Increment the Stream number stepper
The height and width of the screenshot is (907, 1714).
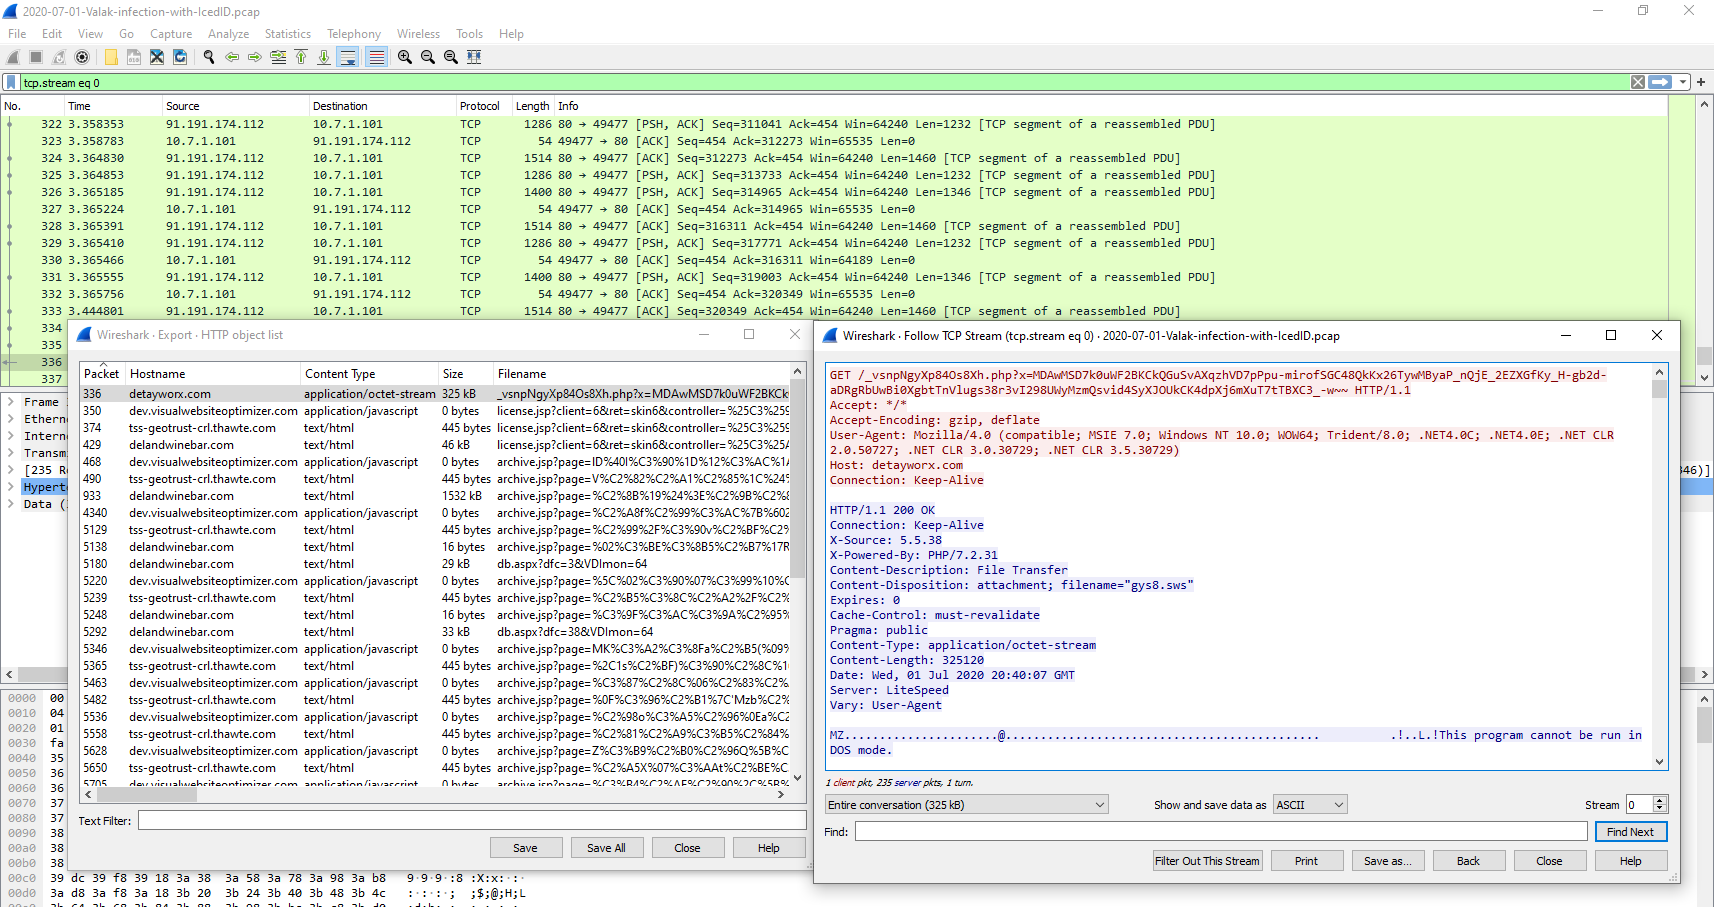[1660, 801]
